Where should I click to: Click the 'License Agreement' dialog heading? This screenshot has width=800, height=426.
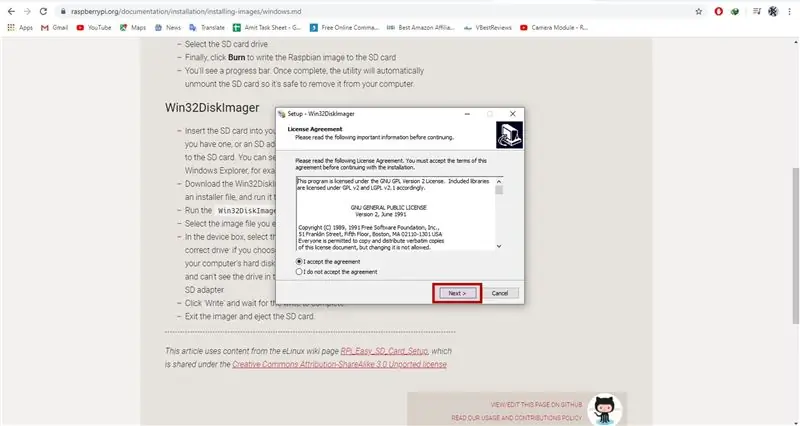tap(315, 129)
